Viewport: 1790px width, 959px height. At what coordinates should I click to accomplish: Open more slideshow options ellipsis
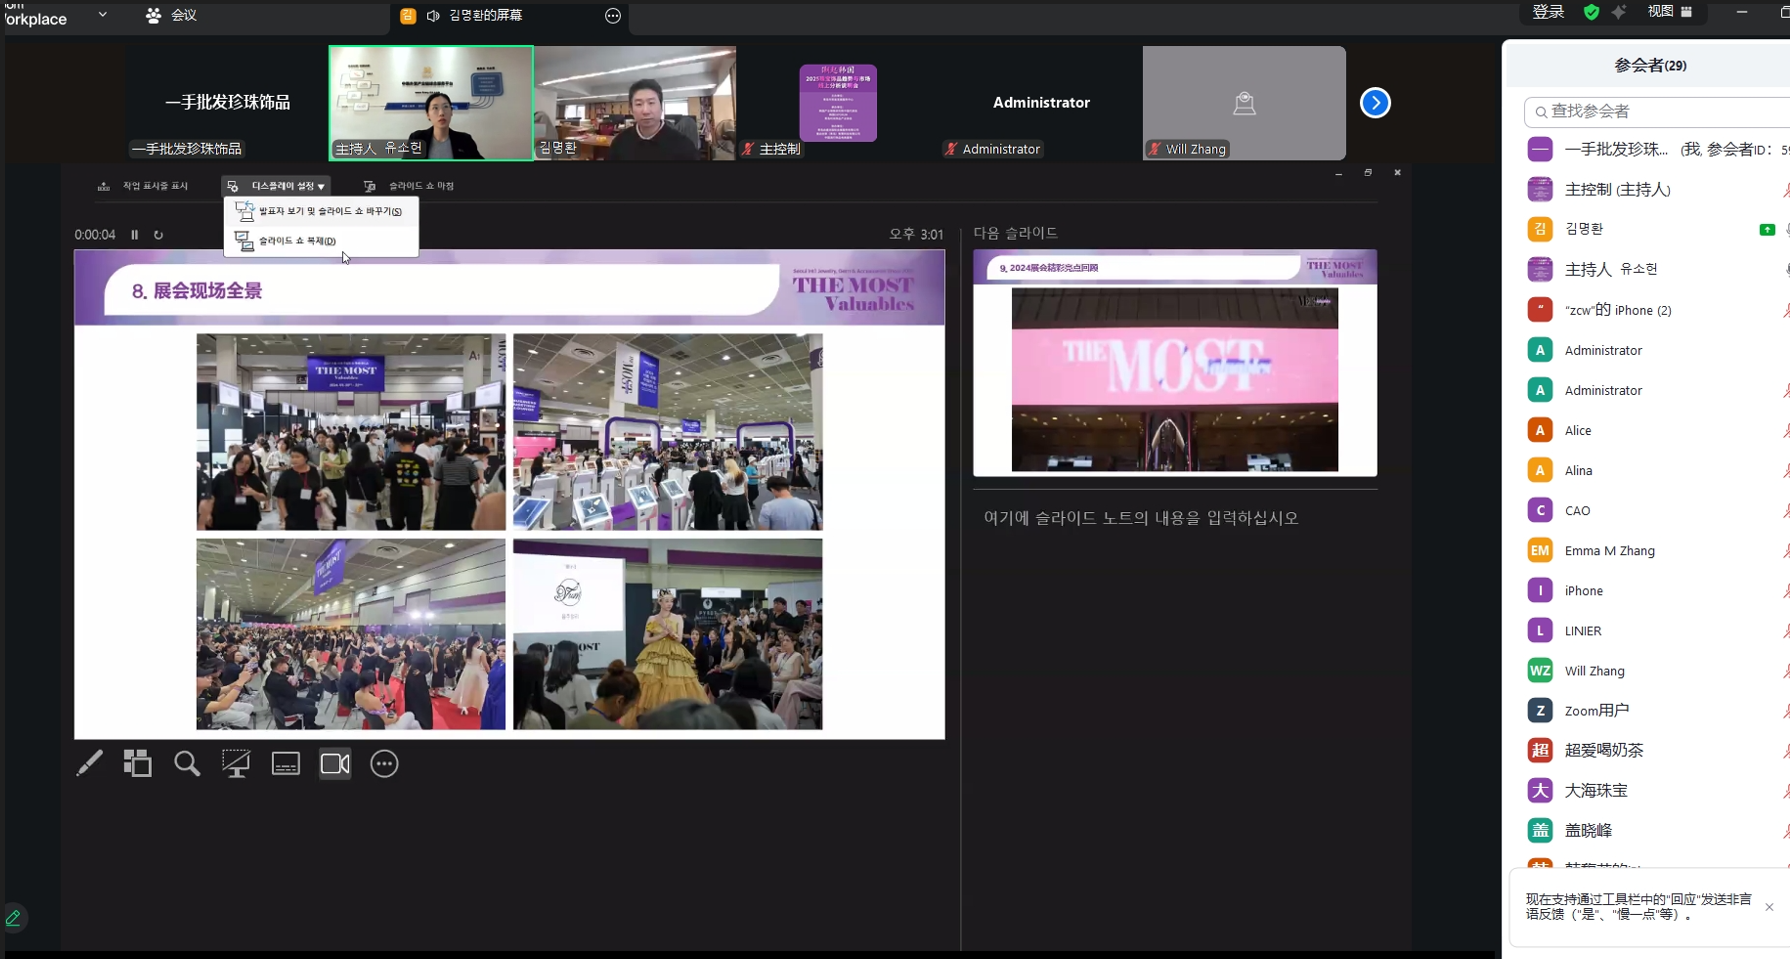(x=384, y=764)
